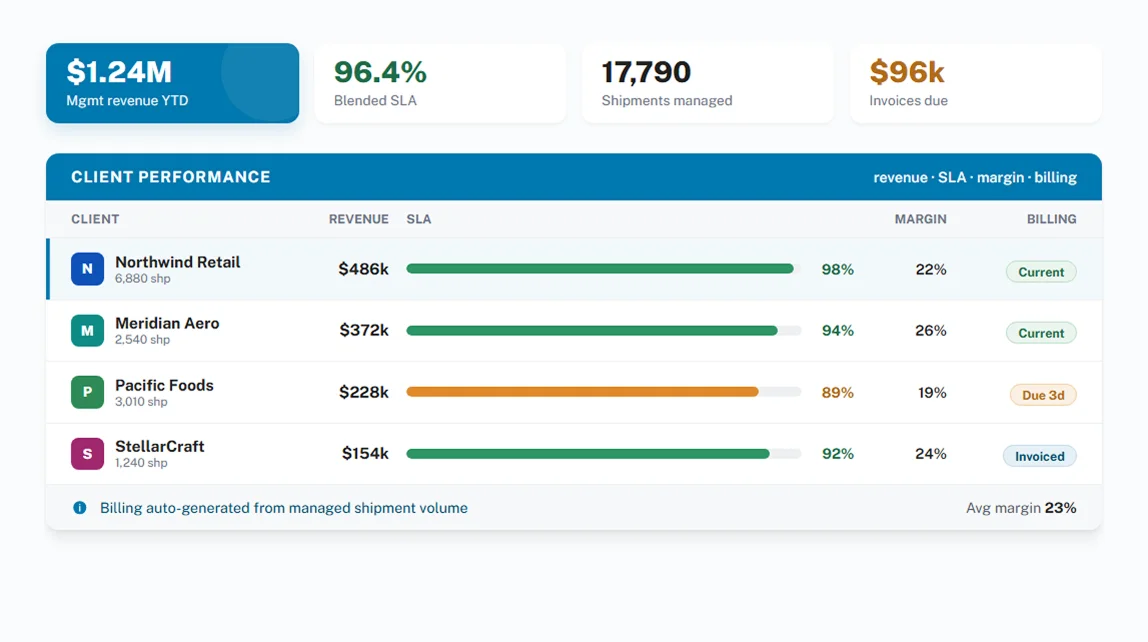Click the 2,540 shp shipment count
This screenshot has width=1148, height=642.
pos(142,340)
